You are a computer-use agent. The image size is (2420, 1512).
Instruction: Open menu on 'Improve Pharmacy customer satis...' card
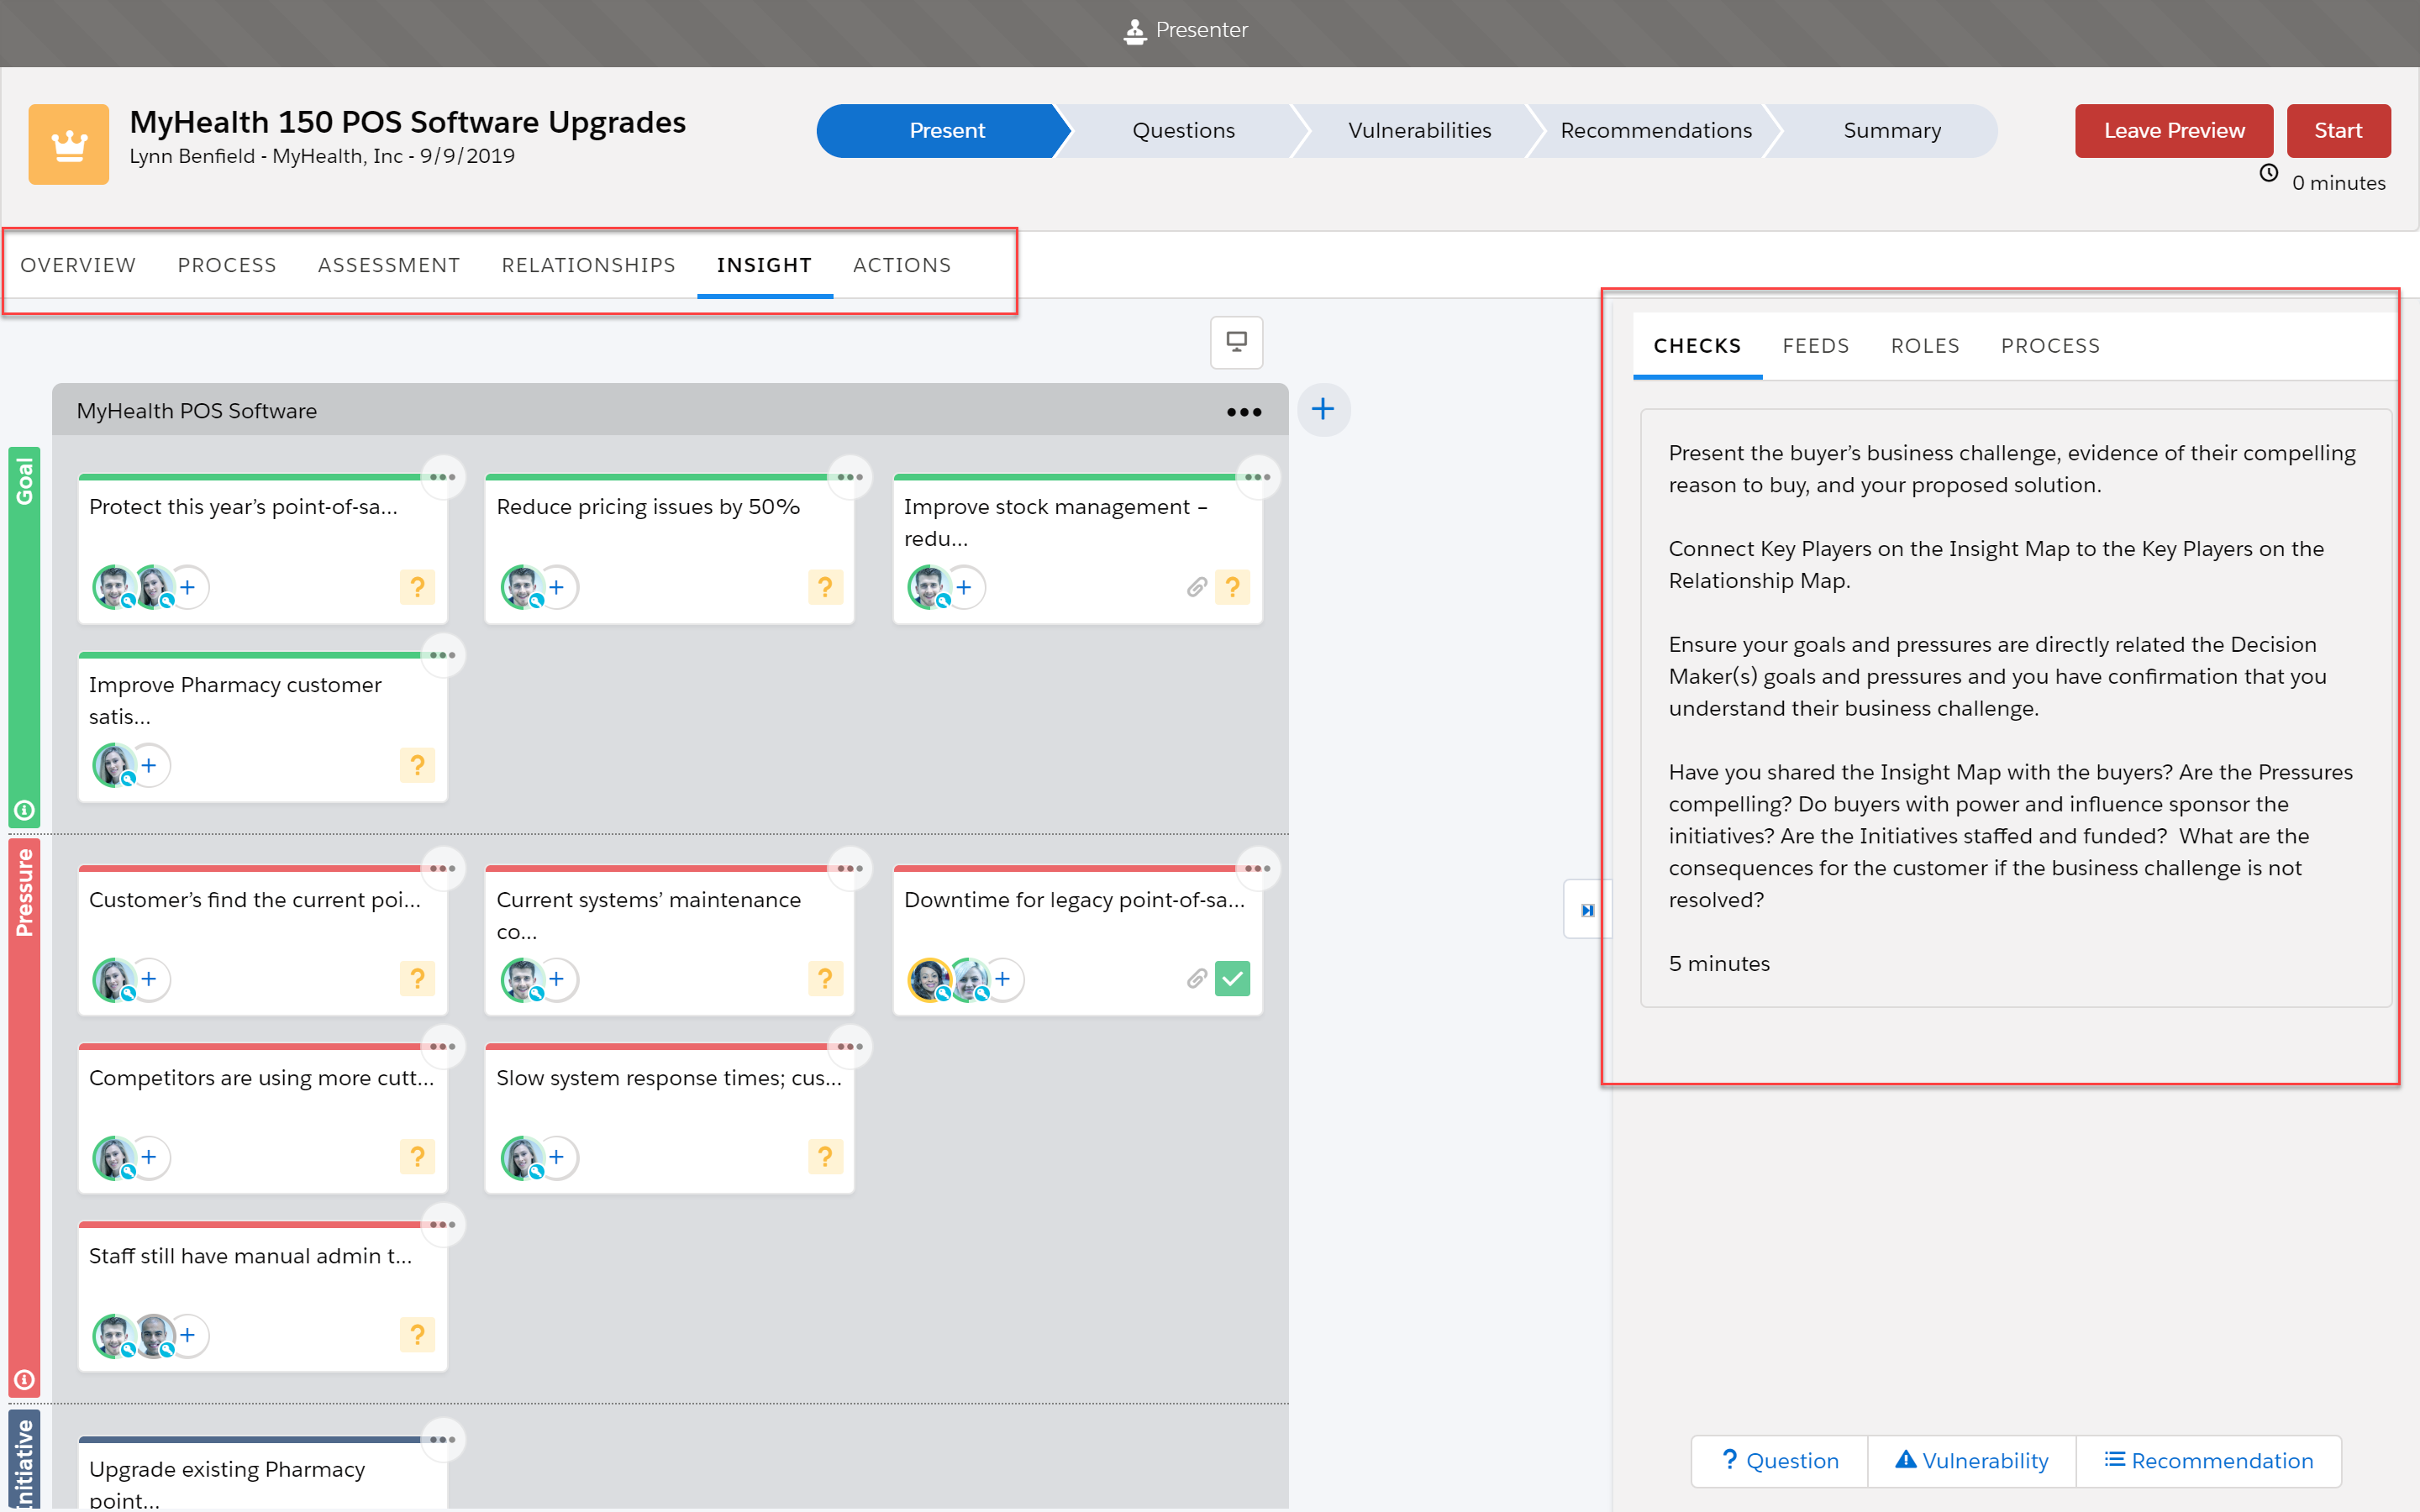[442, 655]
